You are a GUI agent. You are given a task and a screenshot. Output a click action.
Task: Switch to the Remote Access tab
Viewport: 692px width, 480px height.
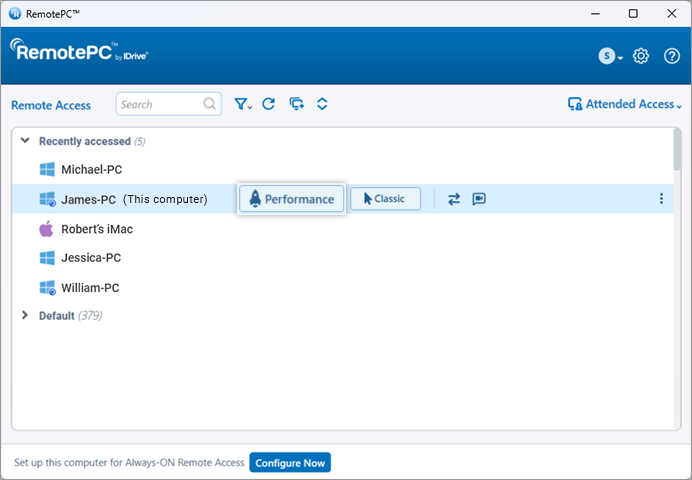pos(51,105)
